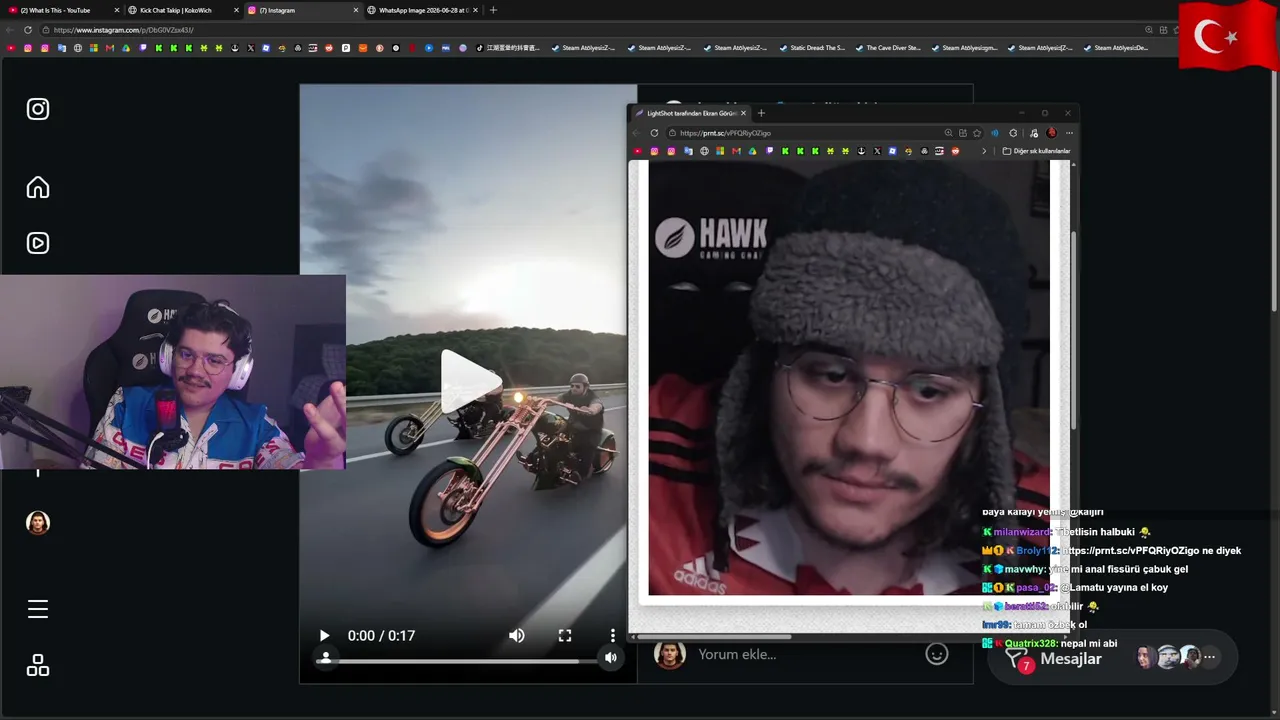Reload the prnt.sc page in popup window
Viewport: 1280px width, 720px height.
[654, 133]
